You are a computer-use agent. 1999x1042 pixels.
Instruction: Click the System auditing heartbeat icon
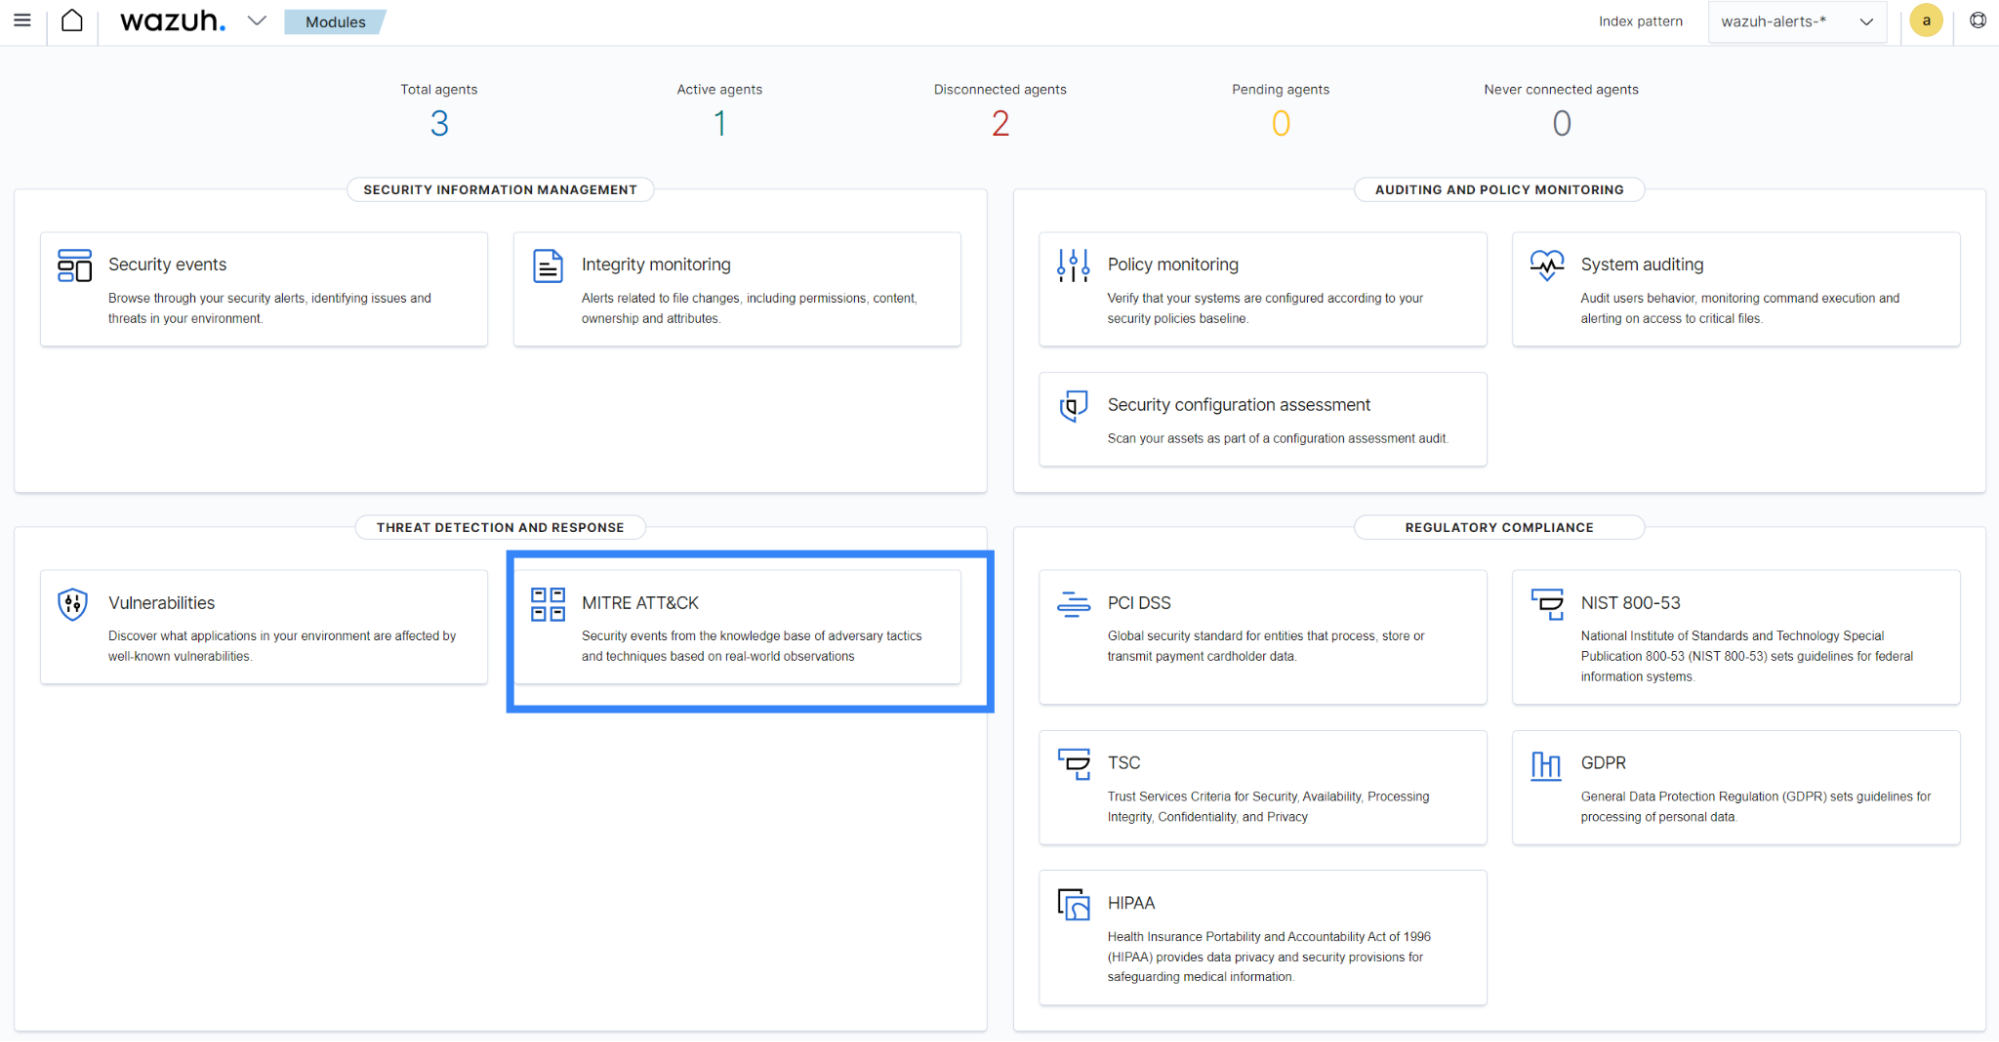[x=1547, y=265]
